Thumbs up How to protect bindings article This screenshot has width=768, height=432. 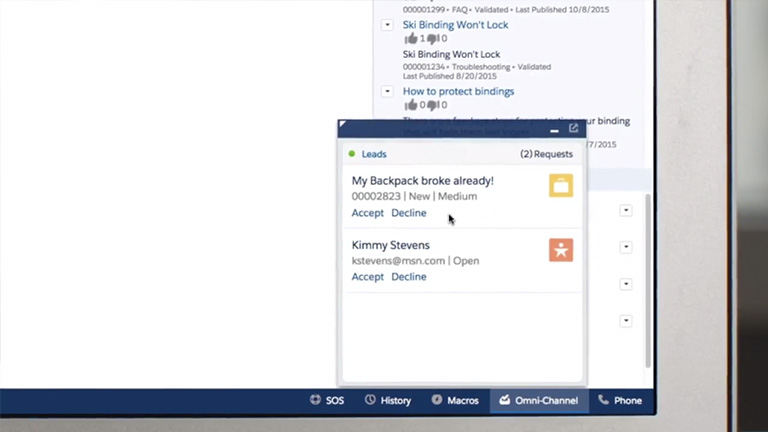pyautogui.click(x=411, y=104)
